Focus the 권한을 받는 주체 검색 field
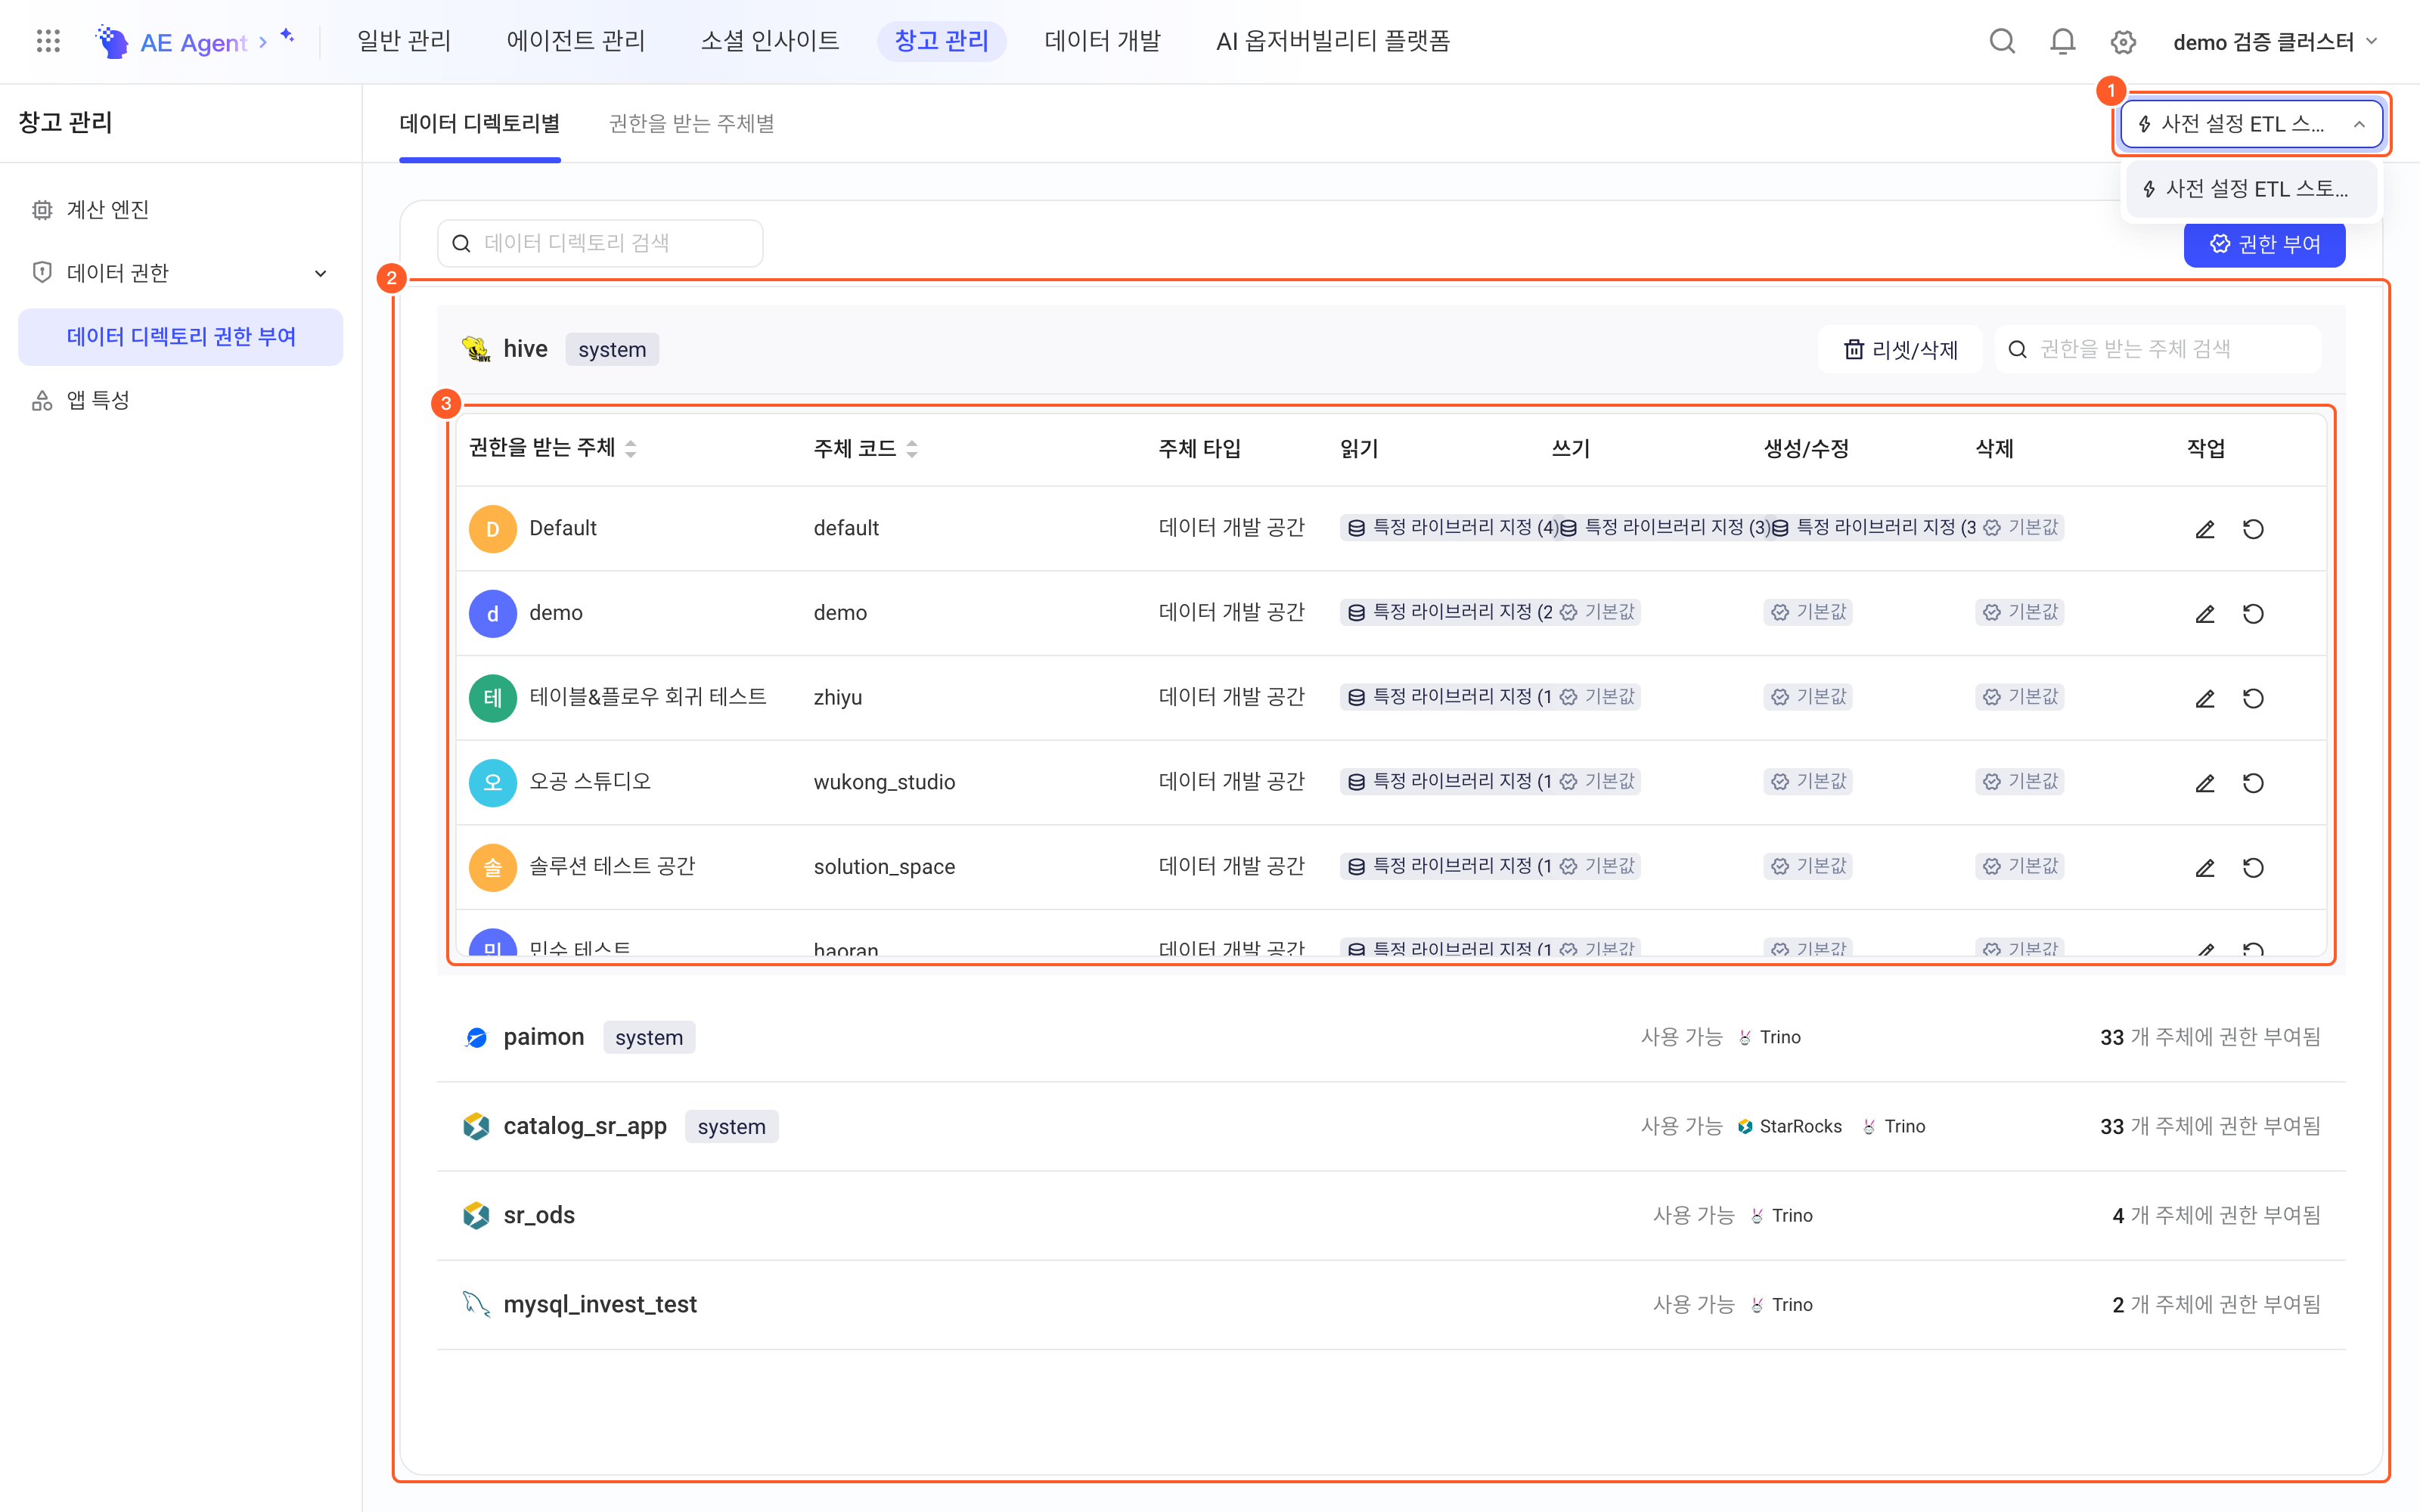Image resolution: width=2420 pixels, height=1512 pixels. [x=2158, y=349]
